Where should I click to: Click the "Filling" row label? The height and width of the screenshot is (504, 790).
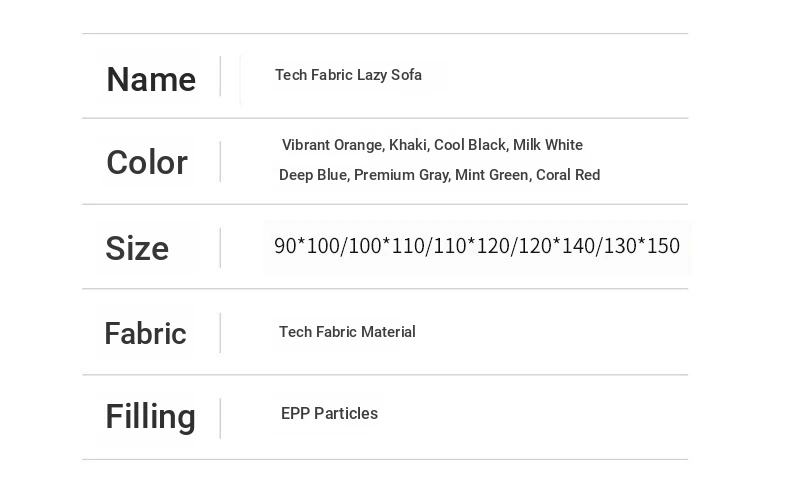(150, 416)
